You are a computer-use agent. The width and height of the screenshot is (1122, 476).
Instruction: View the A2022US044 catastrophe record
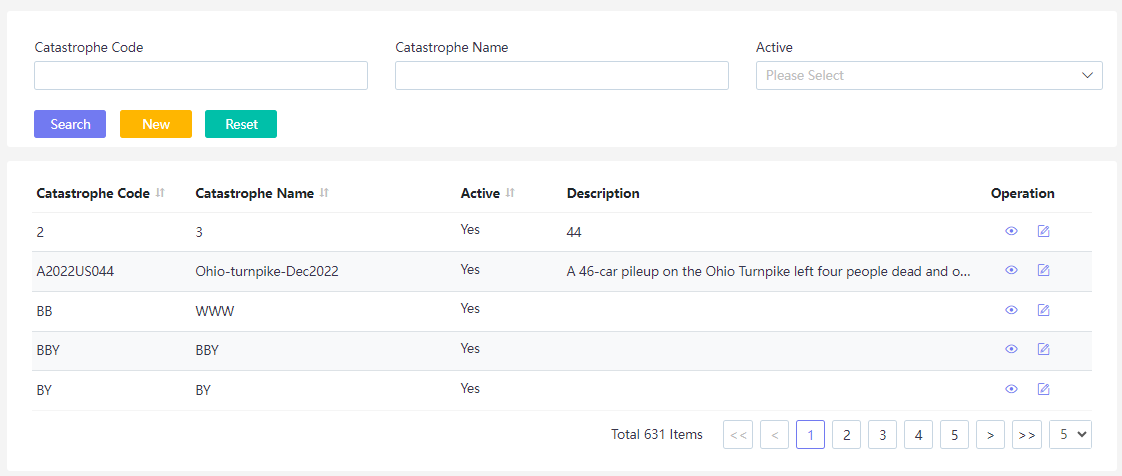1011,271
